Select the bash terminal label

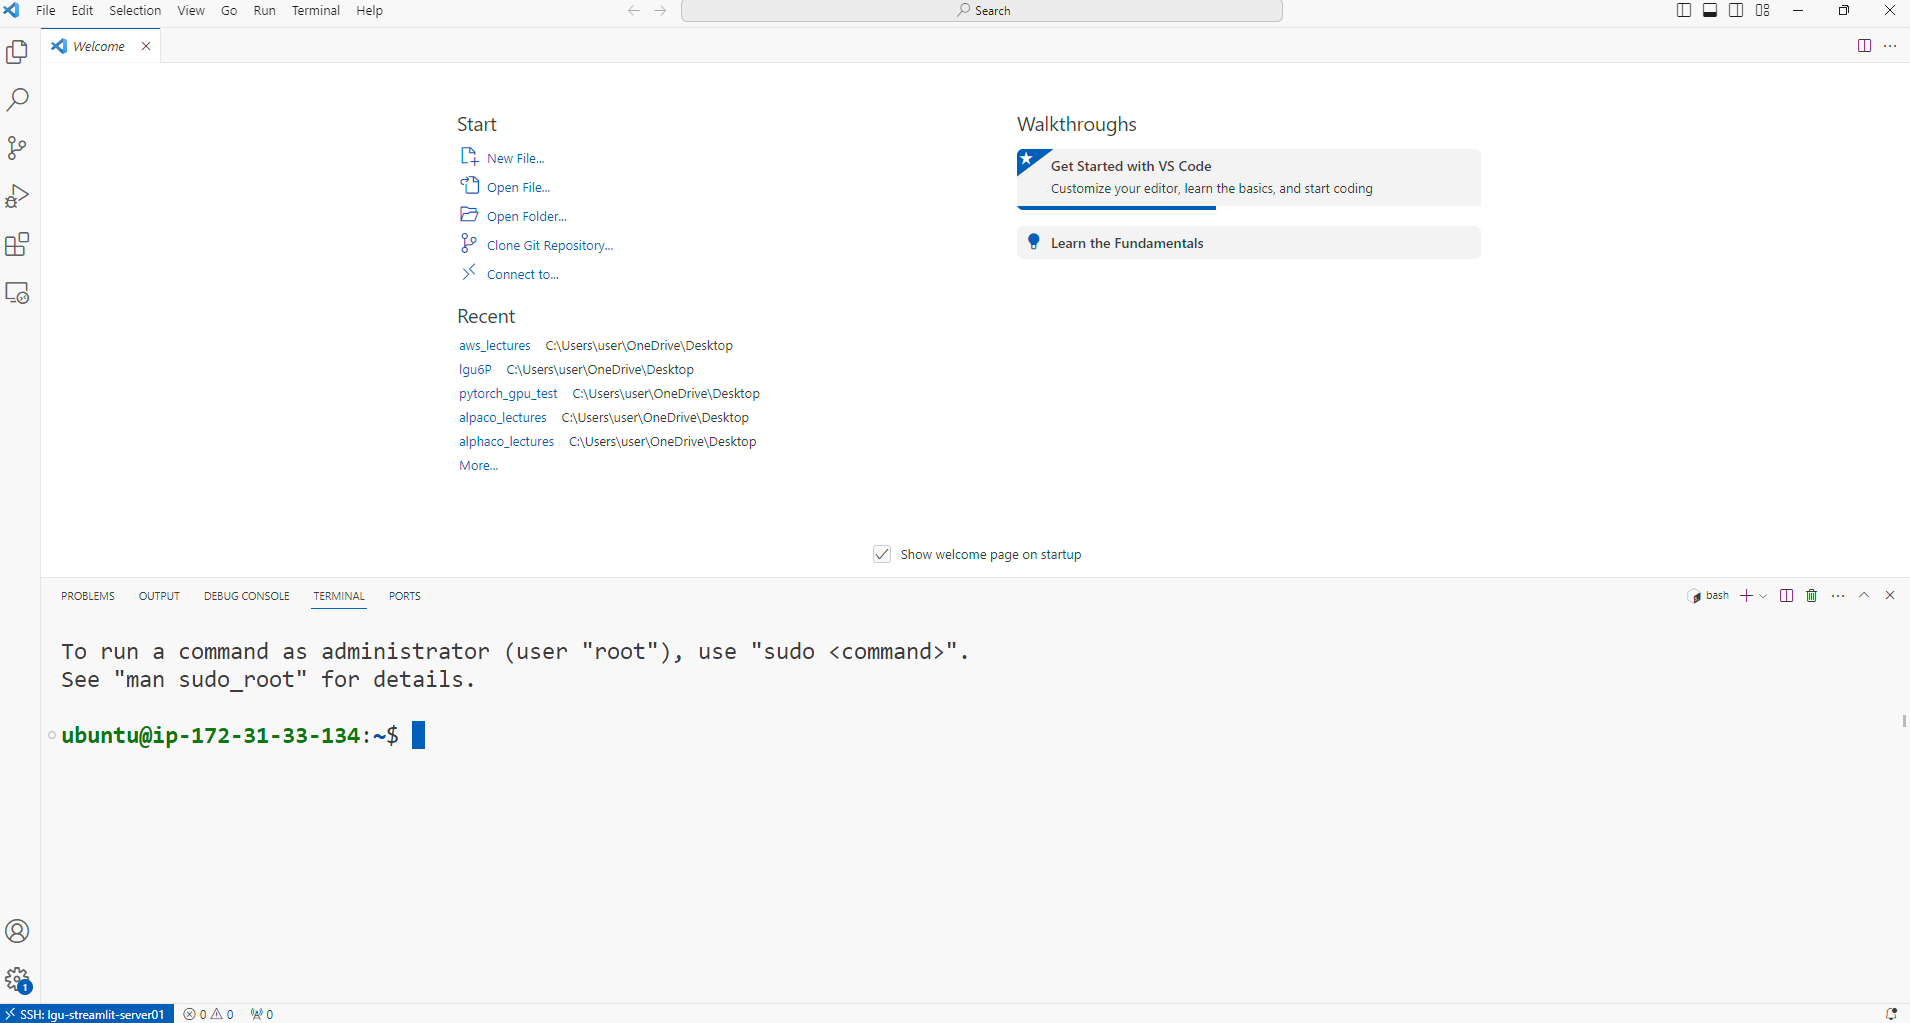[1709, 596]
